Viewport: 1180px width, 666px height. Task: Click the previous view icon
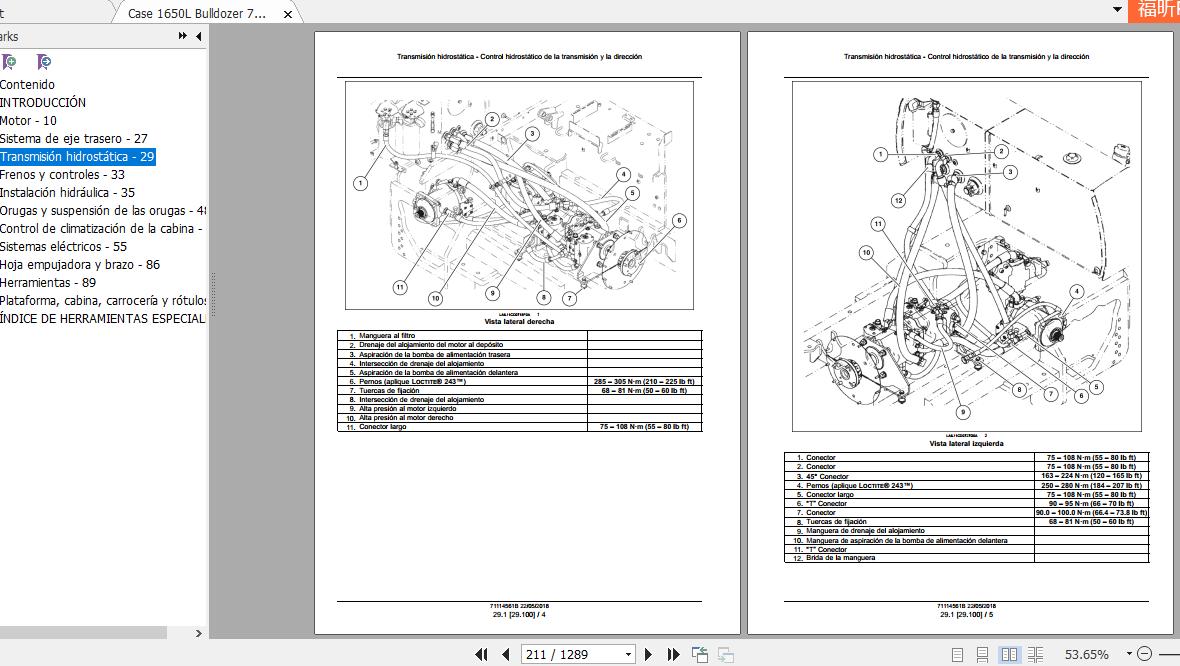click(x=699, y=653)
